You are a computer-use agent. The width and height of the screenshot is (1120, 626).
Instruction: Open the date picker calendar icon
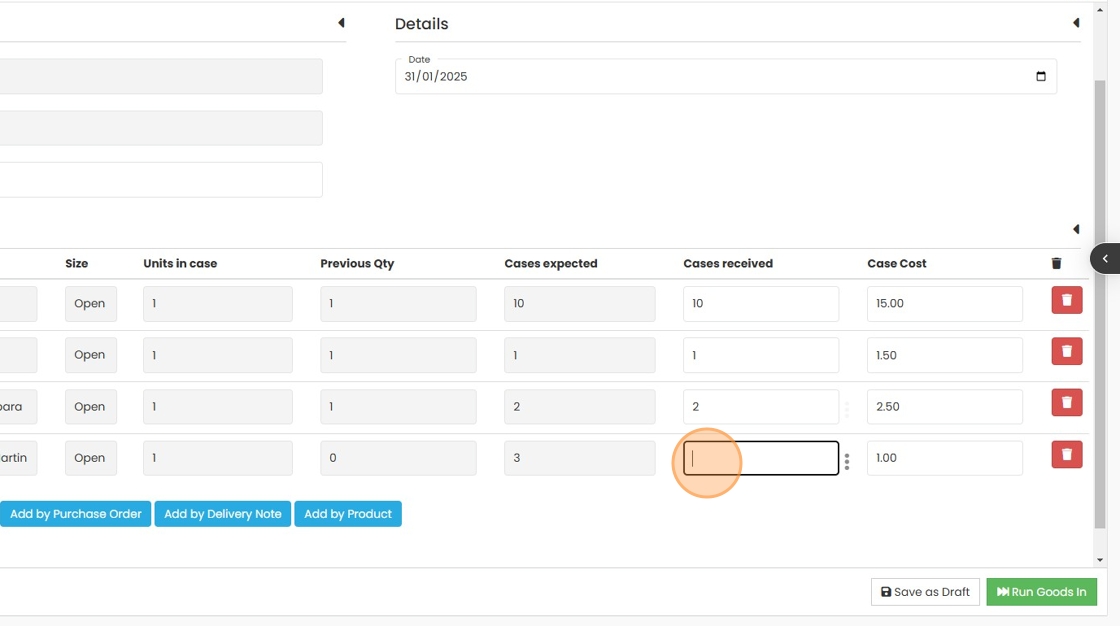(x=1040, y=77)
